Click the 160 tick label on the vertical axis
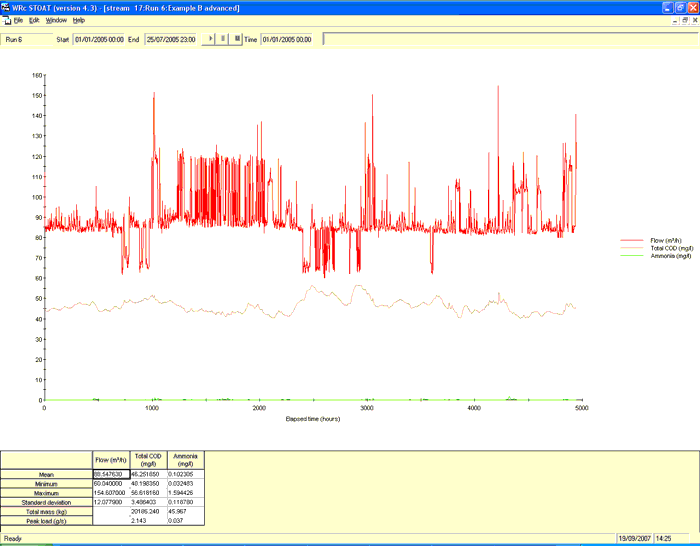The image size is (700, 546). pyautogui.click(x=37, y=75)
